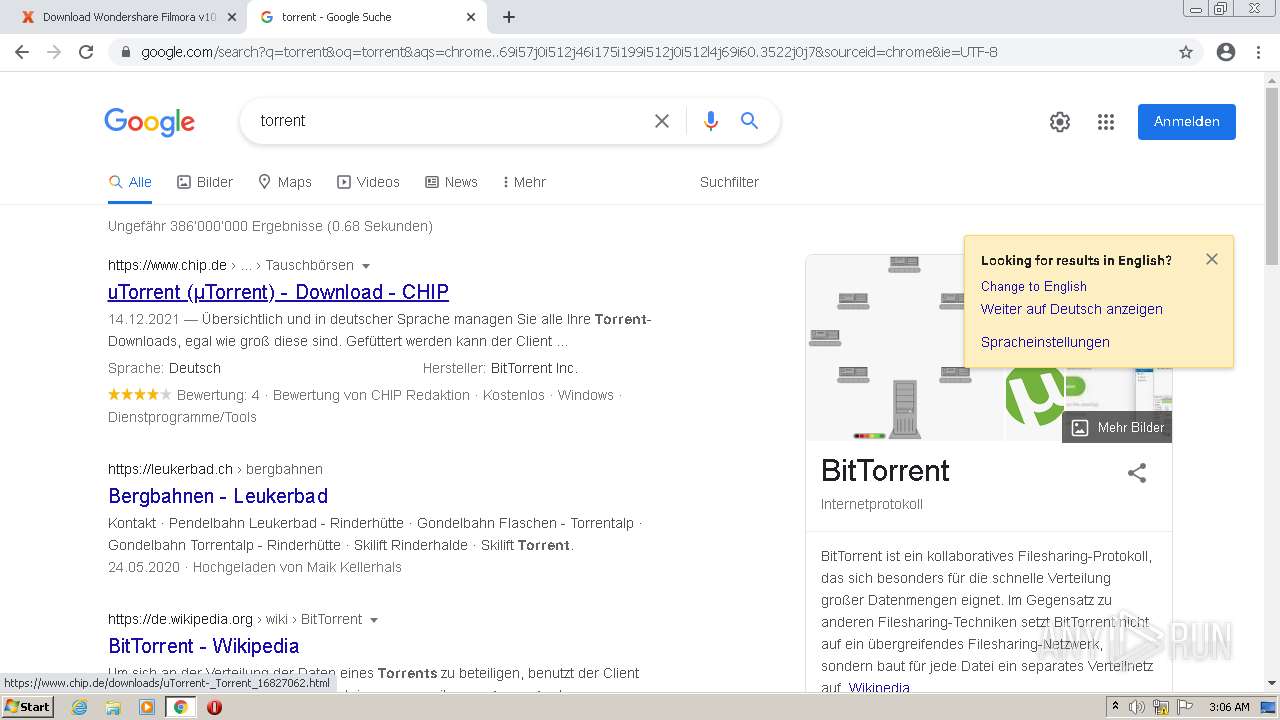Expand Wikipedia result options arrow
The height and width of the screenshot is (720, 1280).
pos(374,620)
